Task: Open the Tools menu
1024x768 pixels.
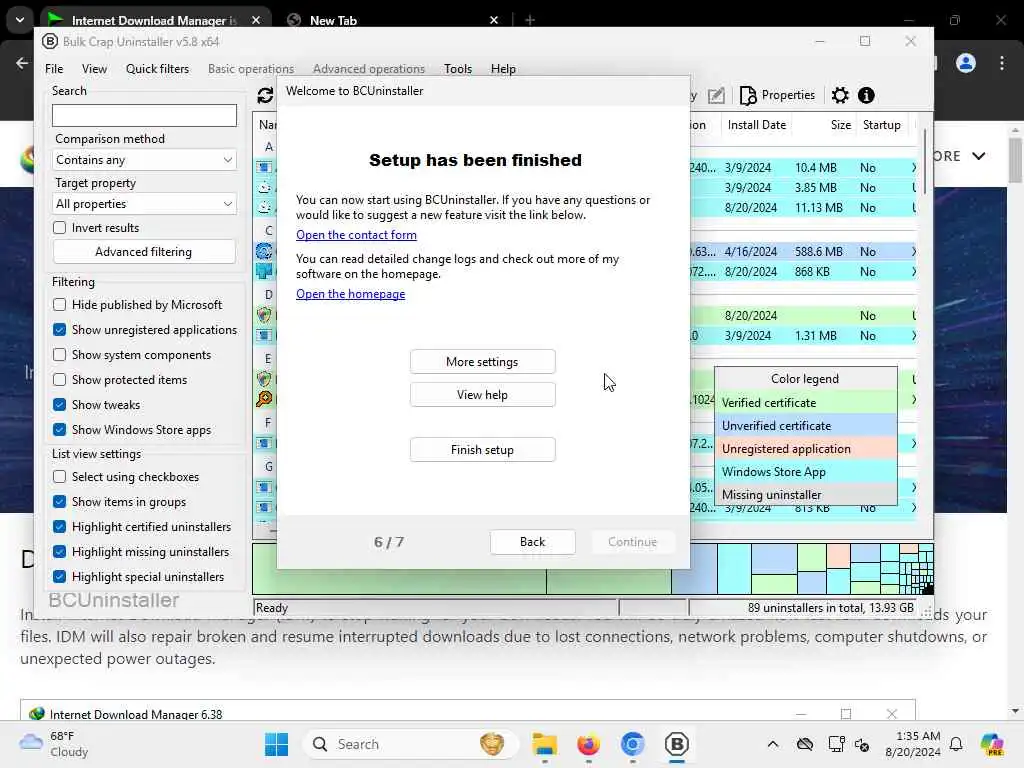Action: [x=458, y=69]
